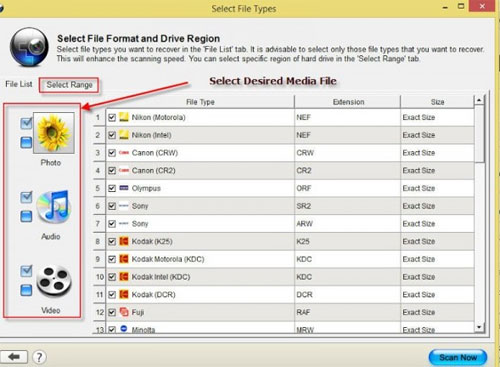The image size is (500, 367).
Task: Sort by File Type column header
Action: (x=200, y=102)
